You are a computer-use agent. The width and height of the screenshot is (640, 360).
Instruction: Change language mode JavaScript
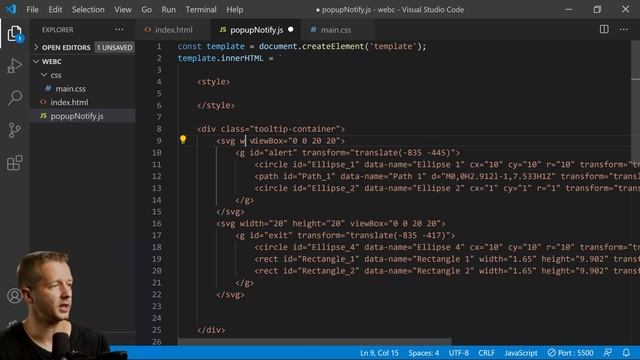(521, 353)
